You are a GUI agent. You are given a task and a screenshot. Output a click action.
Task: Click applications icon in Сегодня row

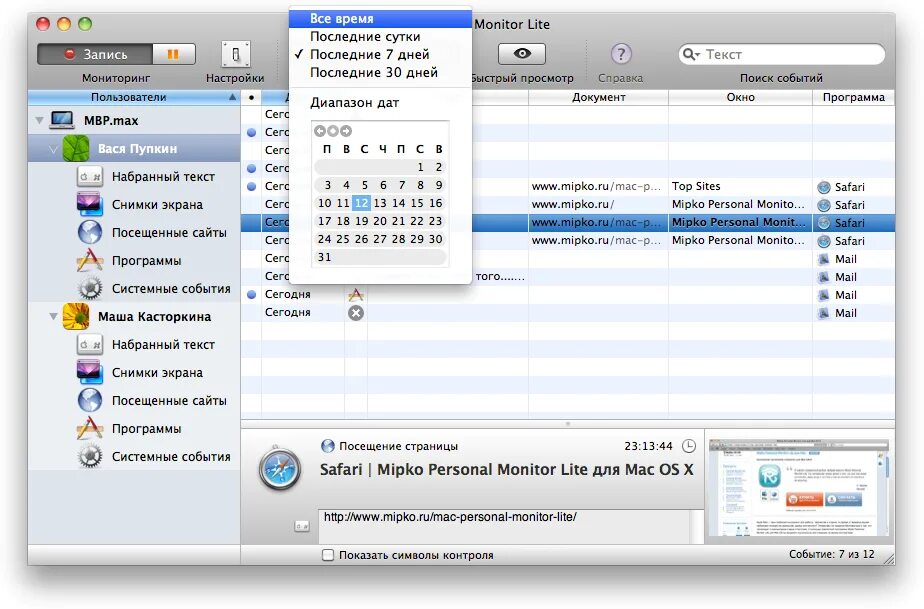(x=356, y=294)
